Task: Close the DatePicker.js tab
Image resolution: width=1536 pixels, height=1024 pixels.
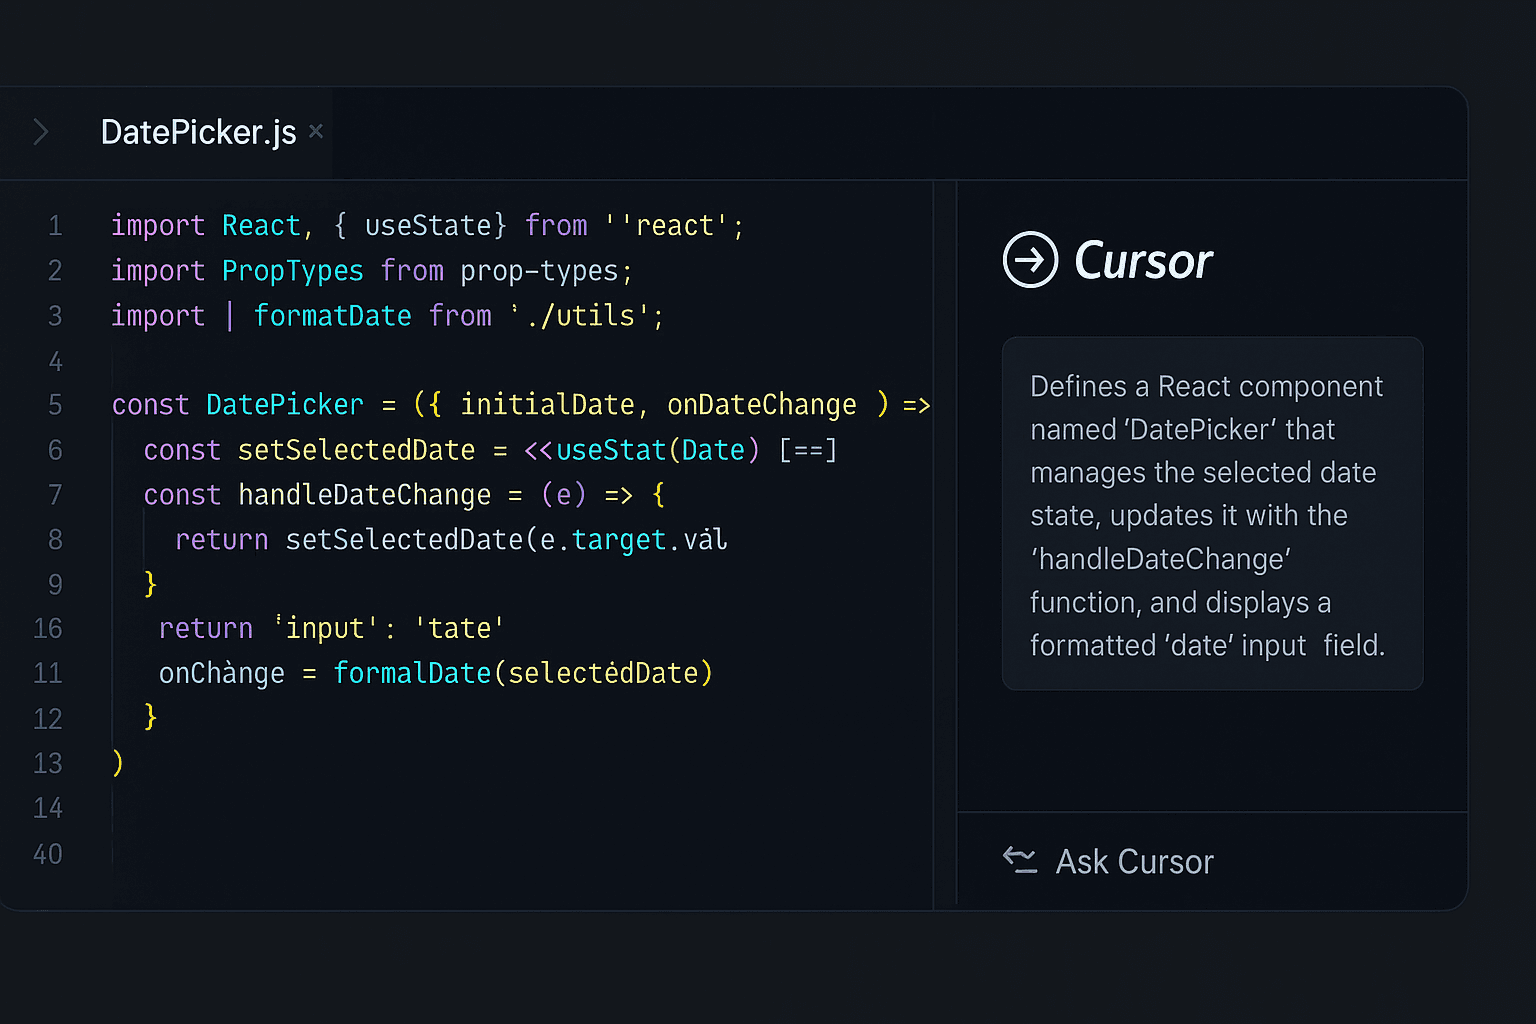Action: pyautogui.click(x=316, y=131)
